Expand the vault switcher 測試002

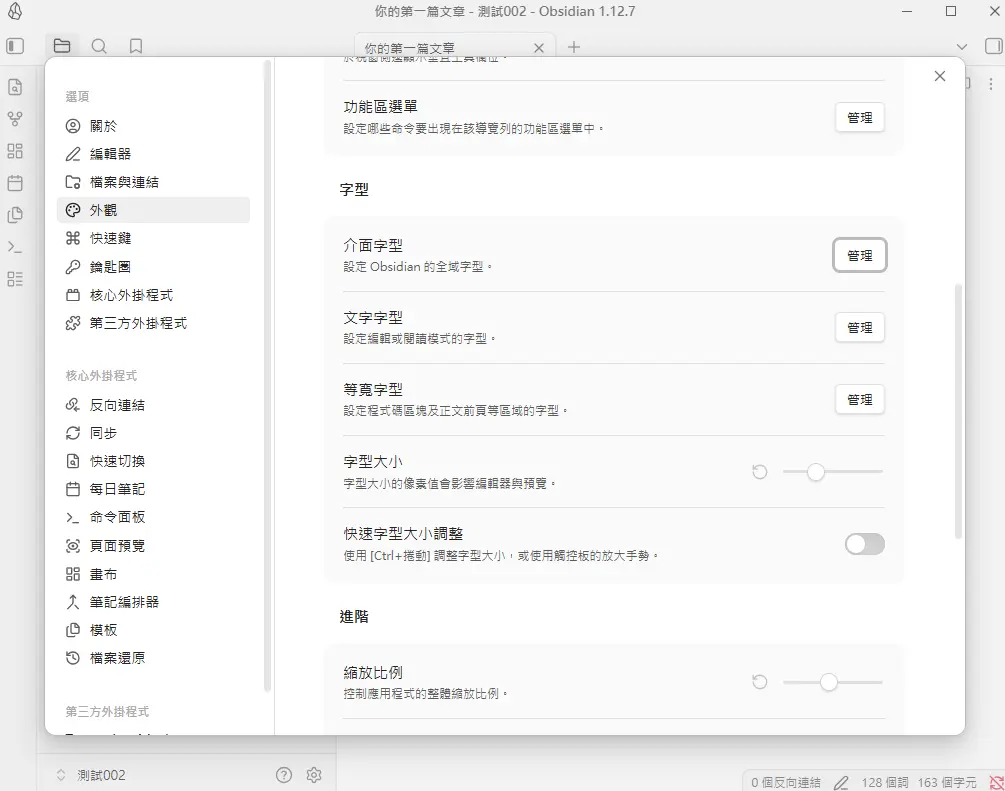pyautogui.click(x=90, y=775)
